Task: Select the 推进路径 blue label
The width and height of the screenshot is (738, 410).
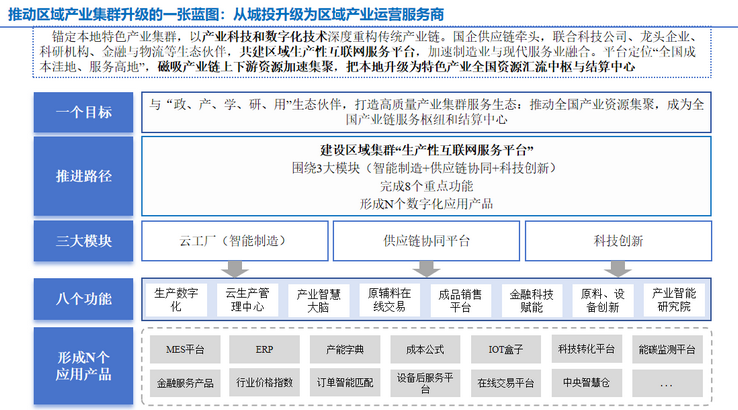Action: 84,176
